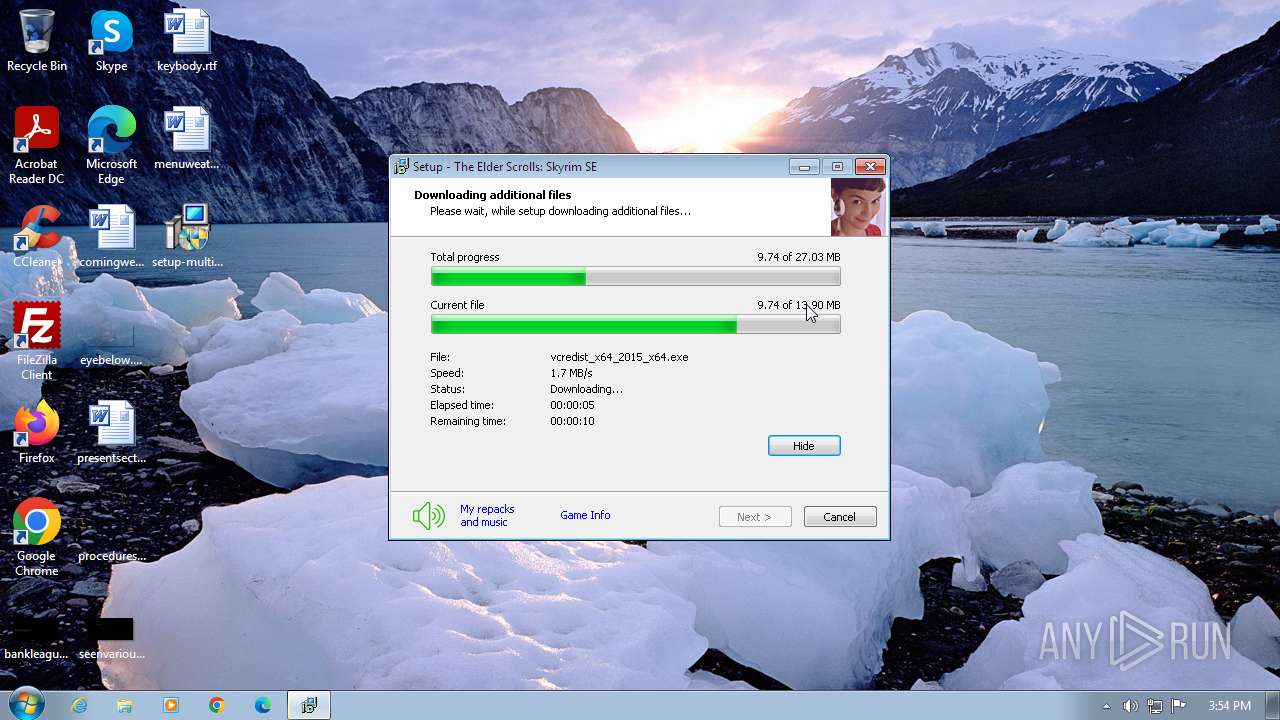Select the Downloading... status text
This screenshot has width=1280, height=720.
click(586, 389)
